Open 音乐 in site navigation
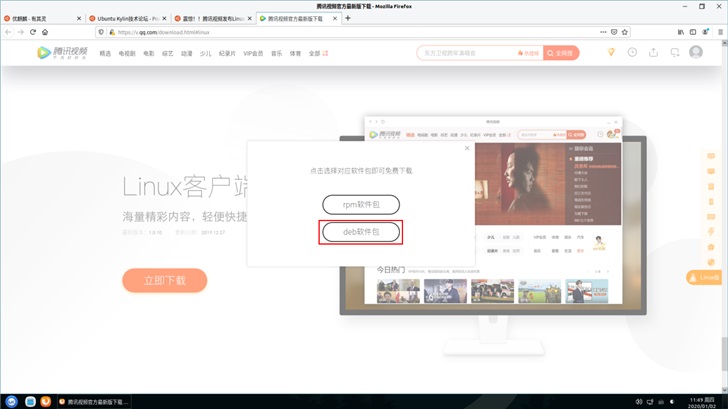728x409 pixels. pos(277,53)
